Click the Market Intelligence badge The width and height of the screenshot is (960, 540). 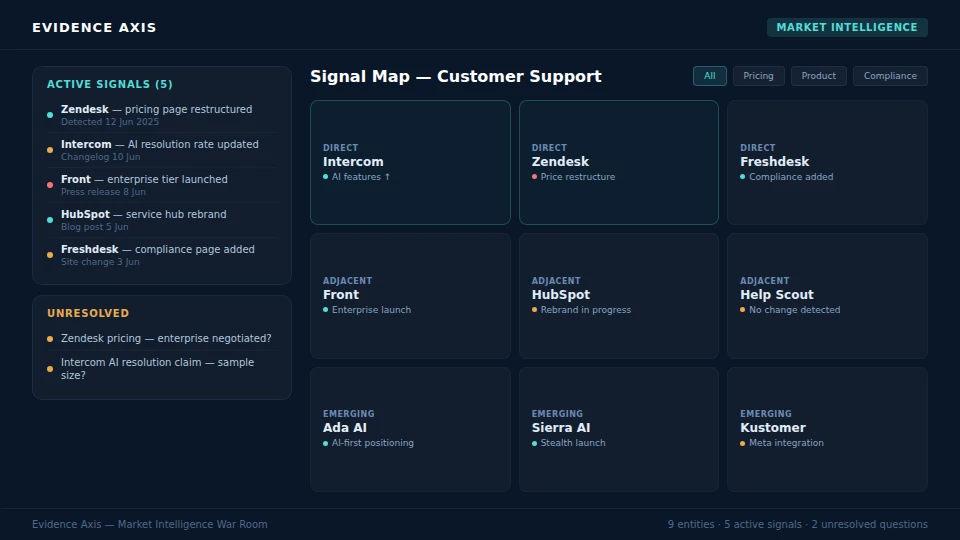(x=847, y=27)
